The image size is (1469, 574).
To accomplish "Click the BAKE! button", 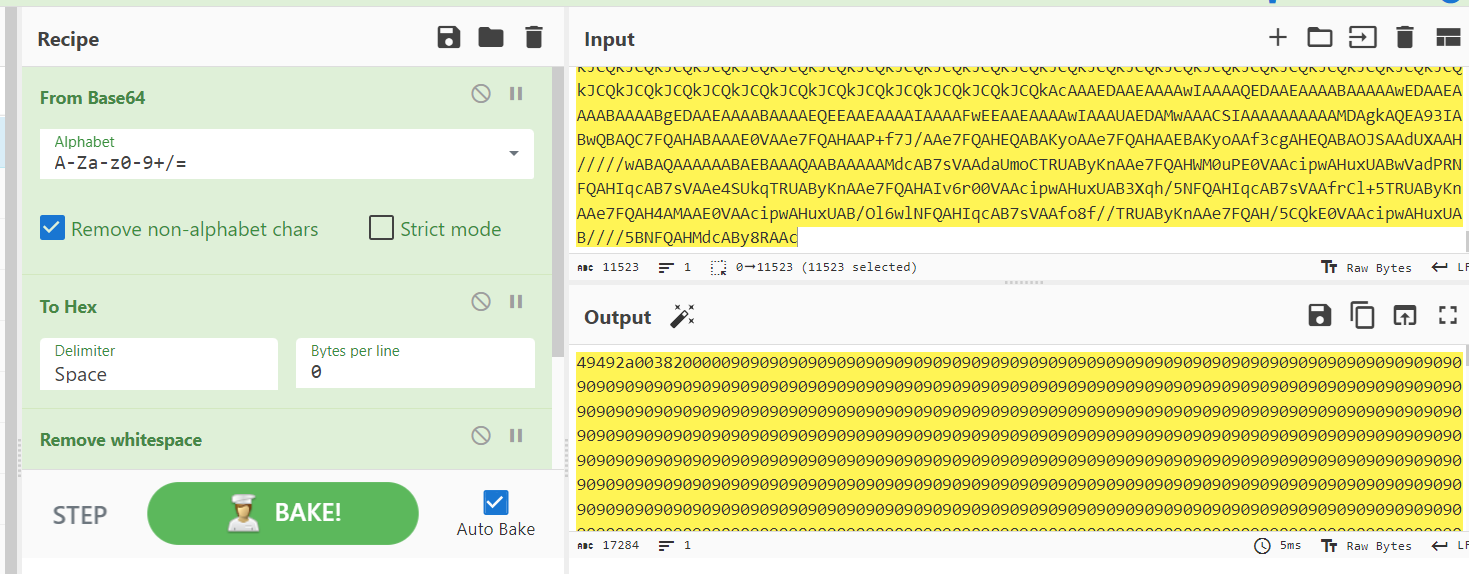I will tap(283, 513).
